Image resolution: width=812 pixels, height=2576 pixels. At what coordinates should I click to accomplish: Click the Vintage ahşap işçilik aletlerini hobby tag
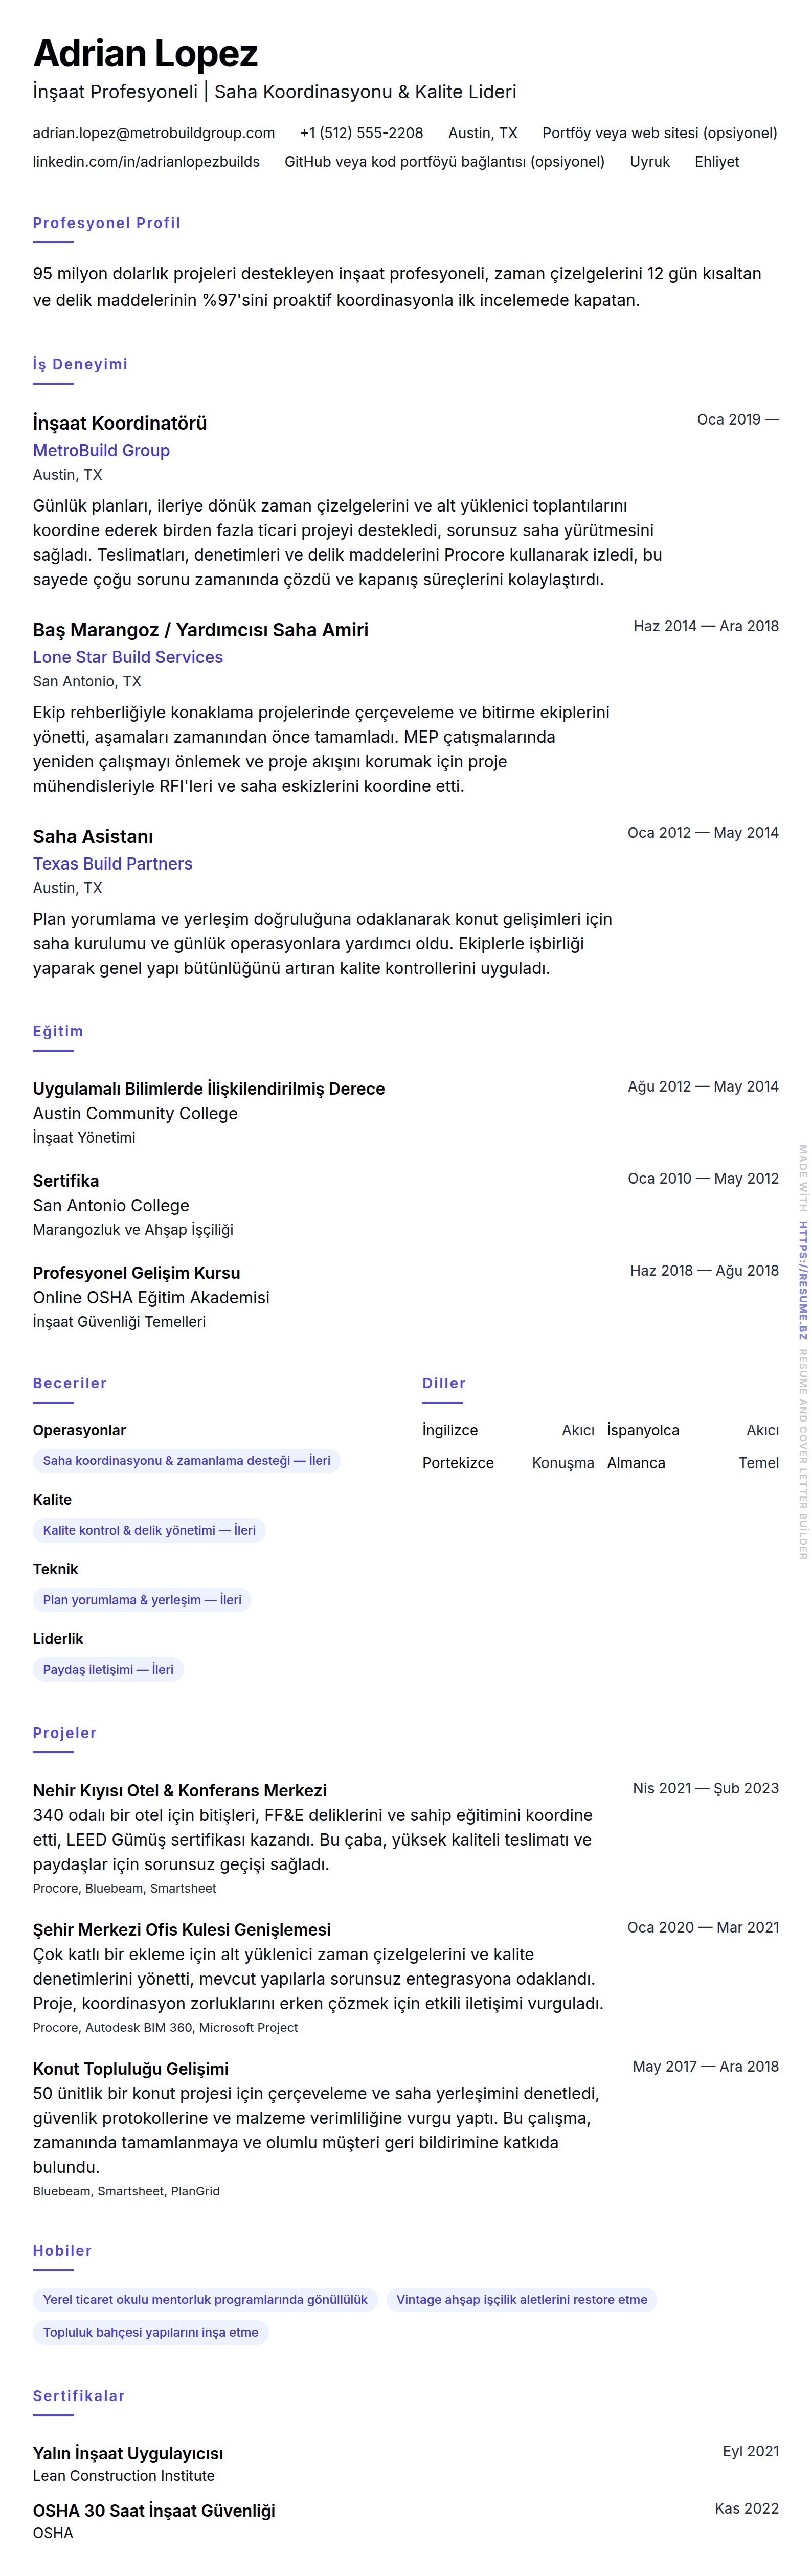(521, 2300)
